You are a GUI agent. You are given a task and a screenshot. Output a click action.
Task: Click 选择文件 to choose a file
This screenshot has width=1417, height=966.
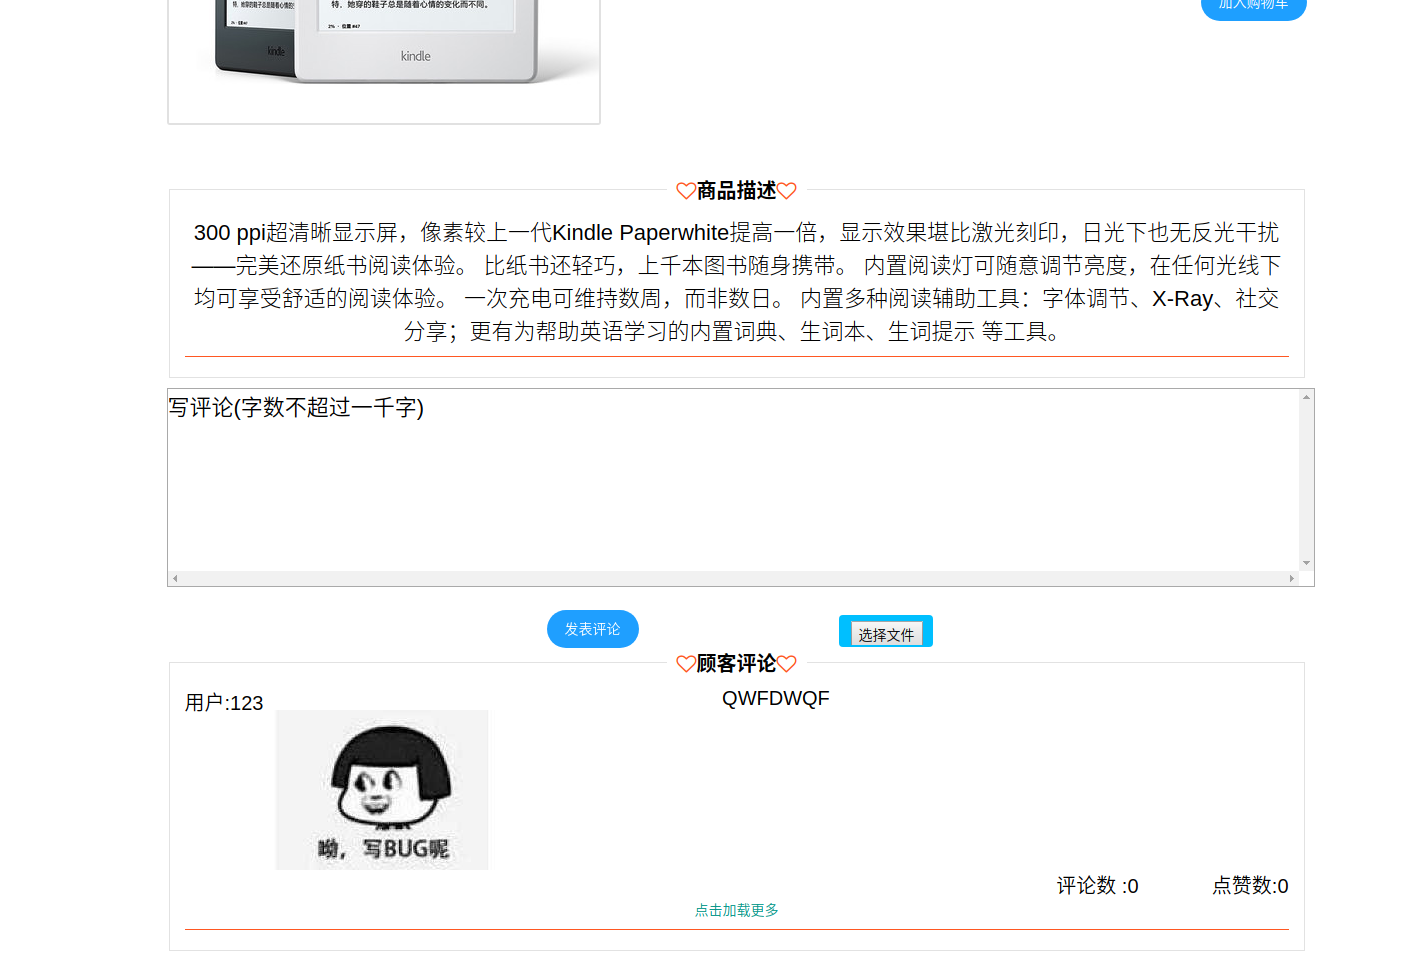886,633
